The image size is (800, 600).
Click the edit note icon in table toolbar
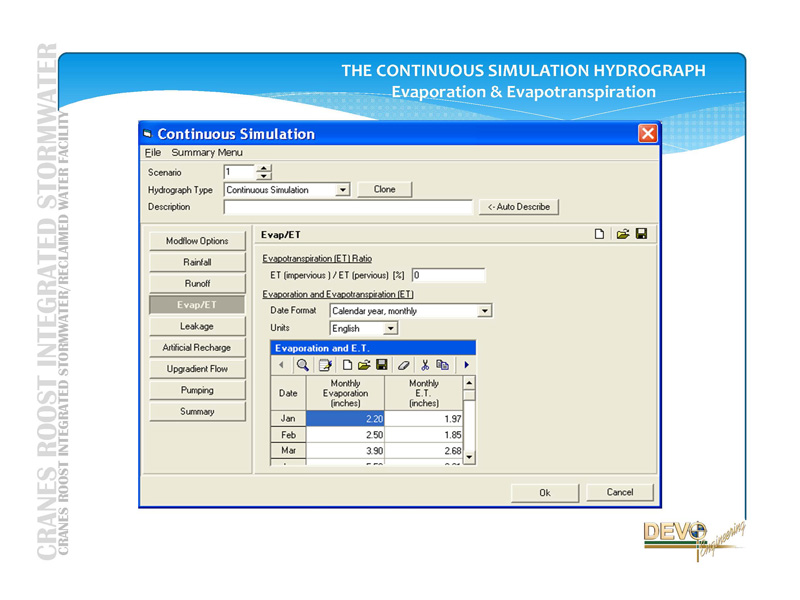[x=325, y=366]
